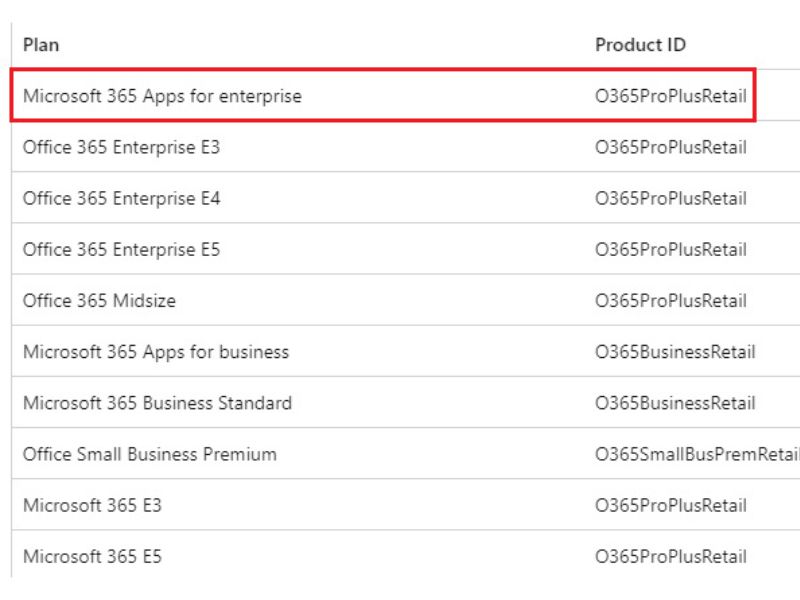800x600 pixels.
Task: Select Office Small Business Premium plan
Action: [x=150, y=454]
